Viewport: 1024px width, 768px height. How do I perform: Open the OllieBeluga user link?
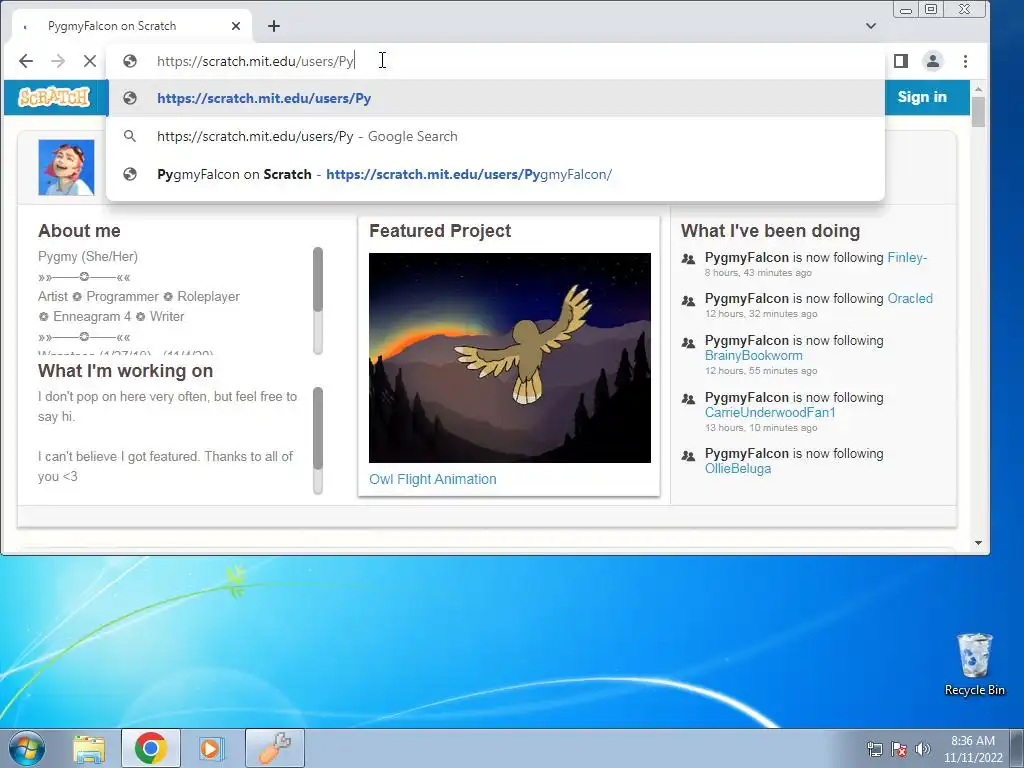click(x=738, y=468)
